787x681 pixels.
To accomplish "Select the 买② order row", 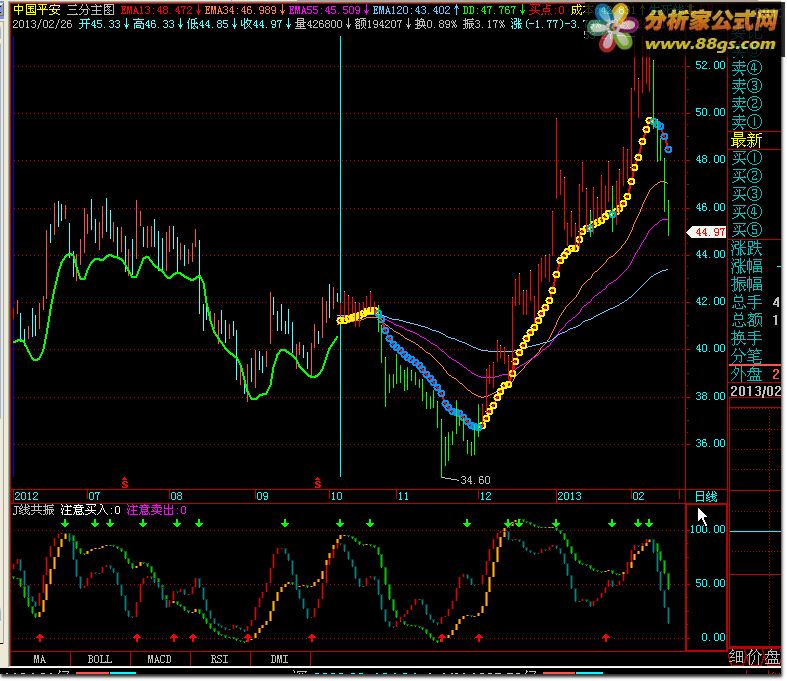I will [x=747, y=176].
